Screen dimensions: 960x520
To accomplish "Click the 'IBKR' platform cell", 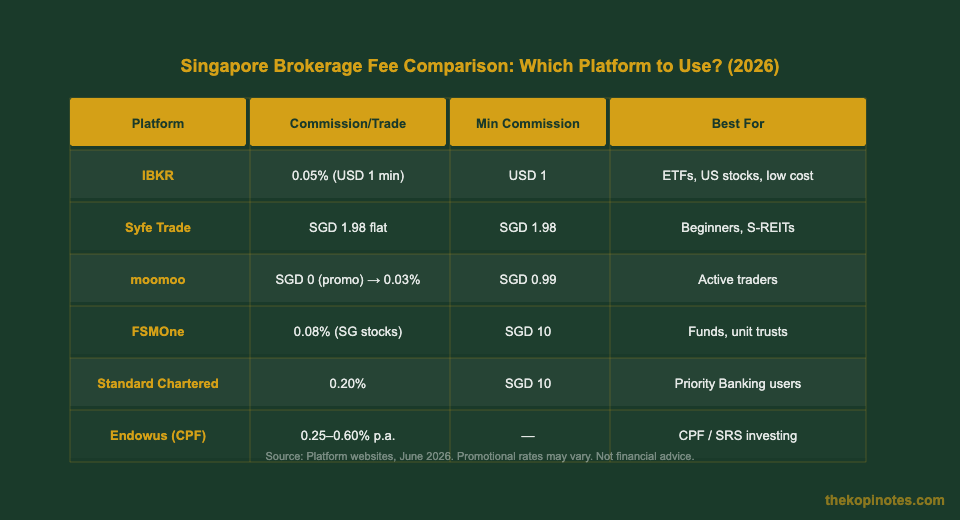I will (x=158, y=176).
